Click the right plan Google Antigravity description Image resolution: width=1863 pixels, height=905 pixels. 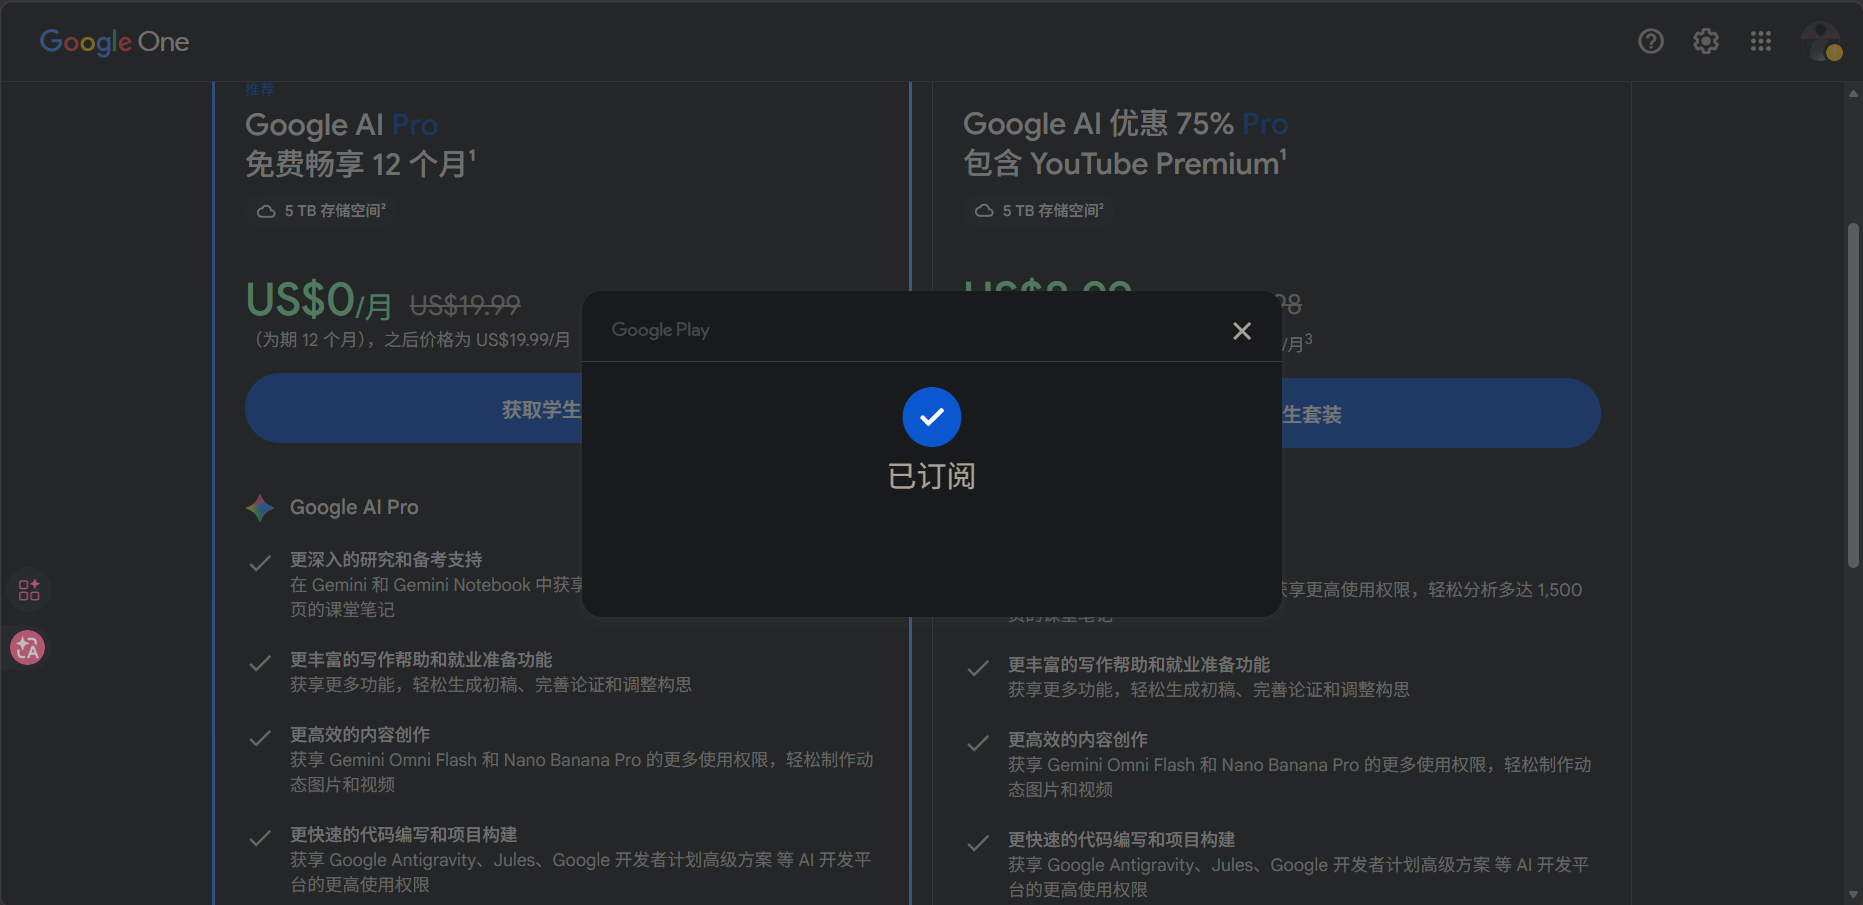[x=1299, y=877]
